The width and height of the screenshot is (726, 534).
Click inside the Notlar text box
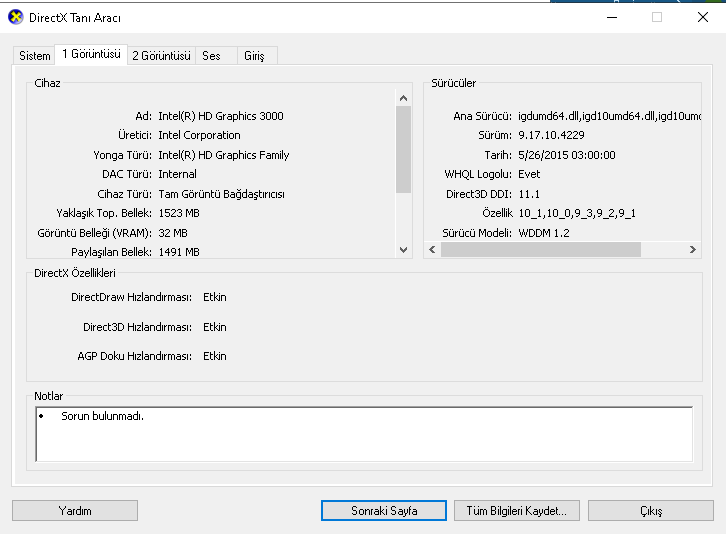pyautogui.click(x=364, y=434)
